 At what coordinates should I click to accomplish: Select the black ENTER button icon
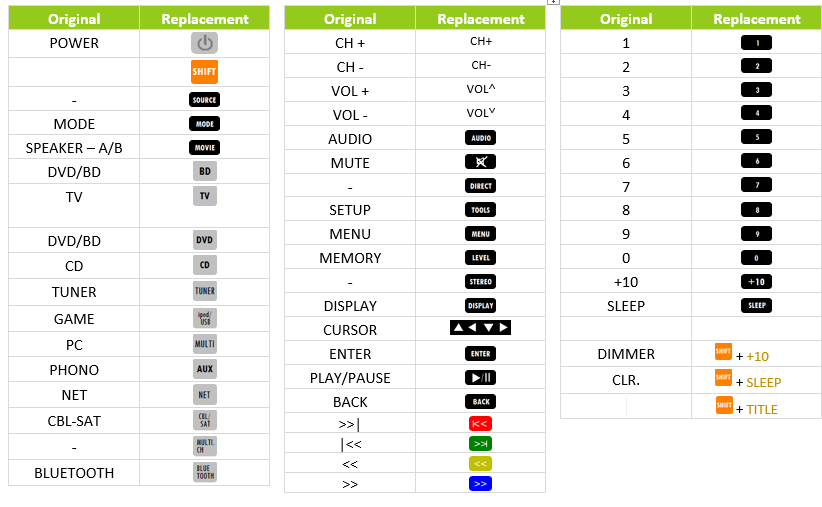(480, 353)
